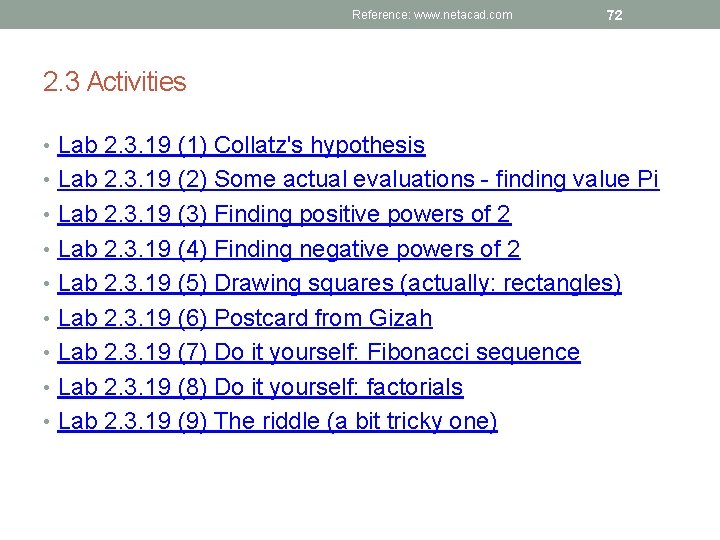Select the Postcard from Gizah link
Image resolution: width=720 pixels, height=540 pixels.
[245, 318]
